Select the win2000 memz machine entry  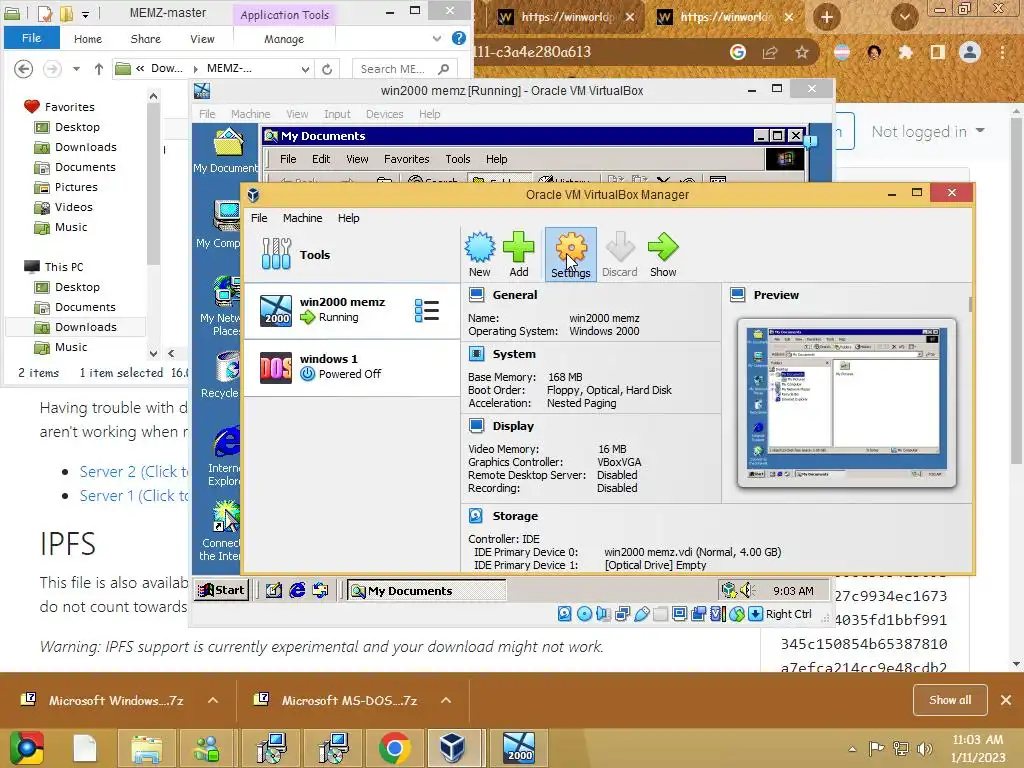[x=351, y=310]
